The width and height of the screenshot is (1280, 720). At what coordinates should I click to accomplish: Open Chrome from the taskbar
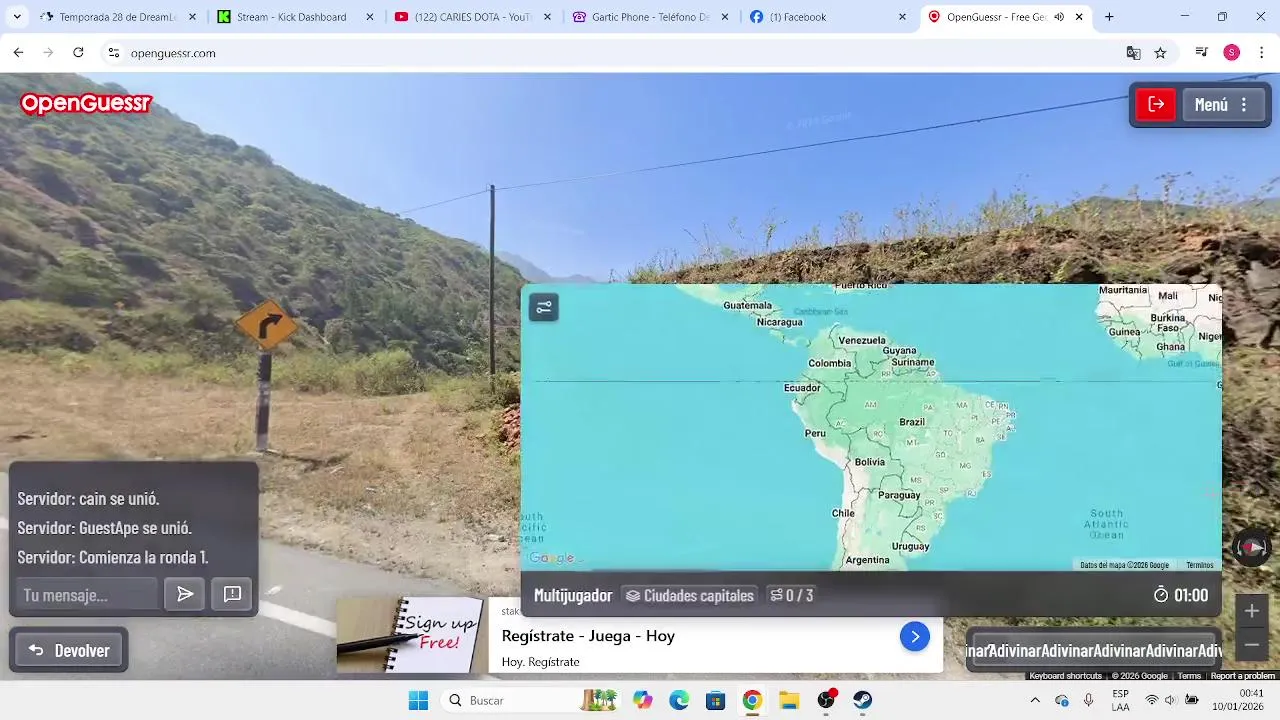pos(752,700)
